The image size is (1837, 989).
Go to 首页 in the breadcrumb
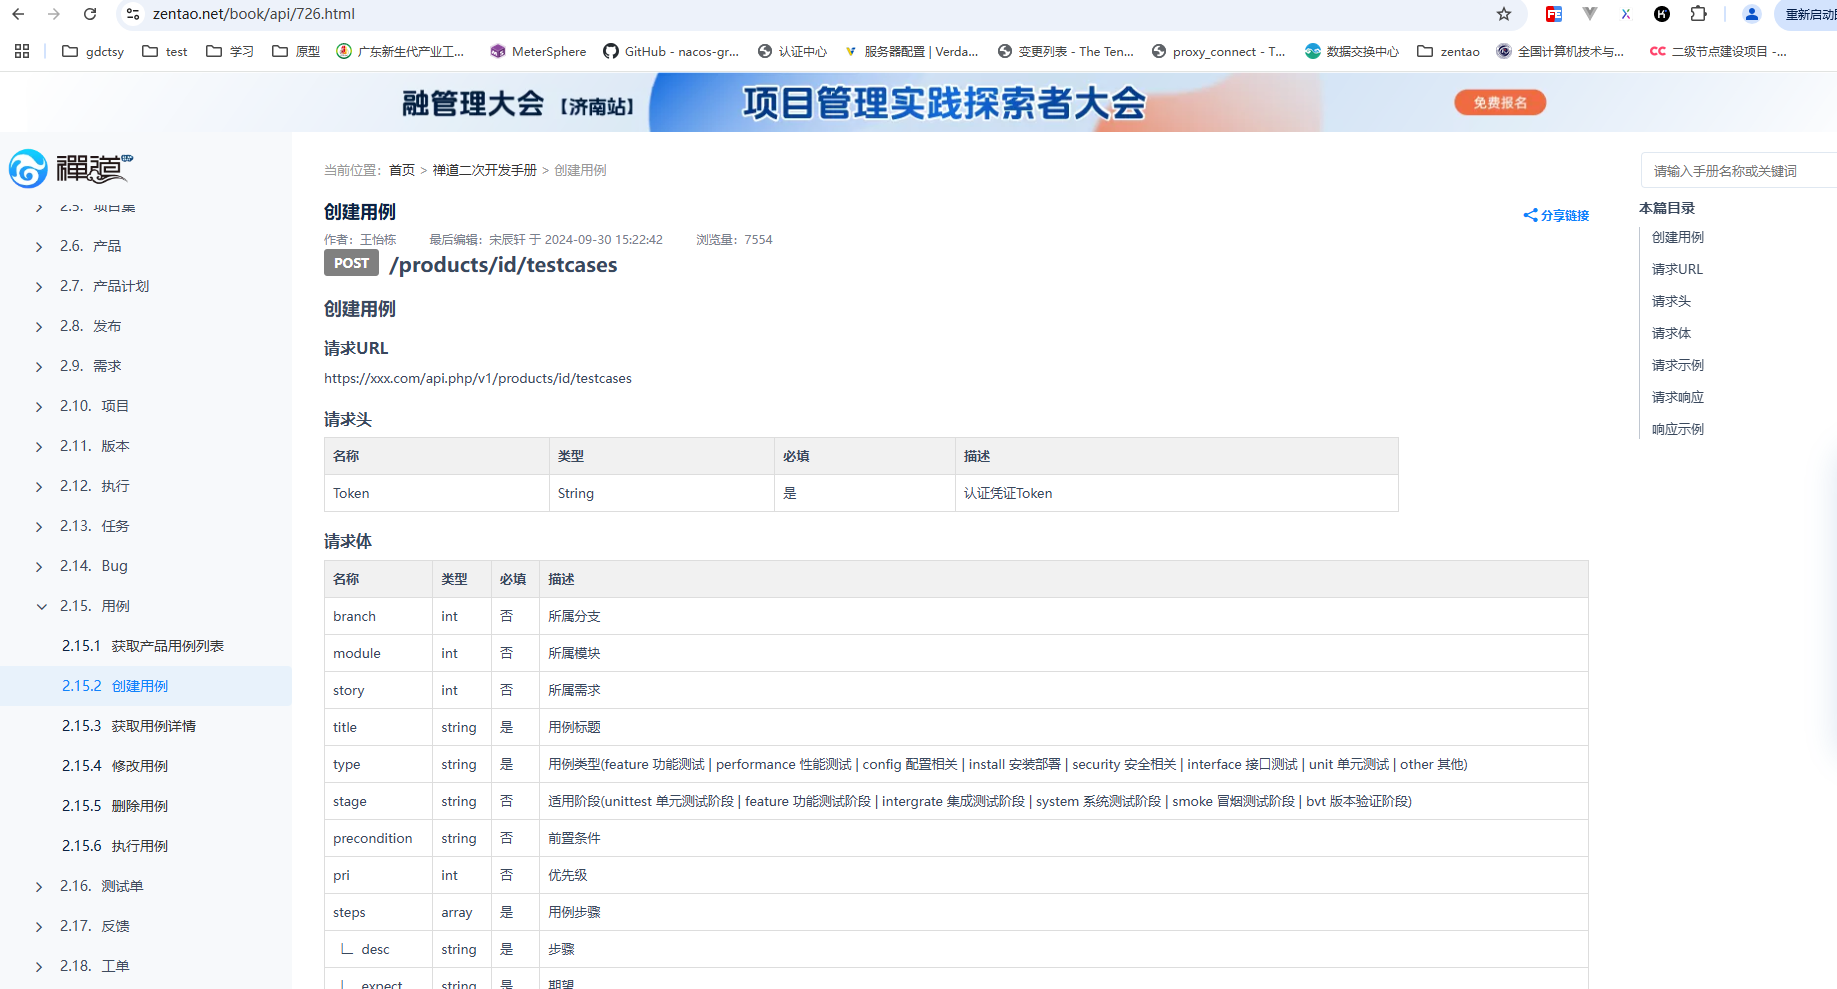click(401, 170)
